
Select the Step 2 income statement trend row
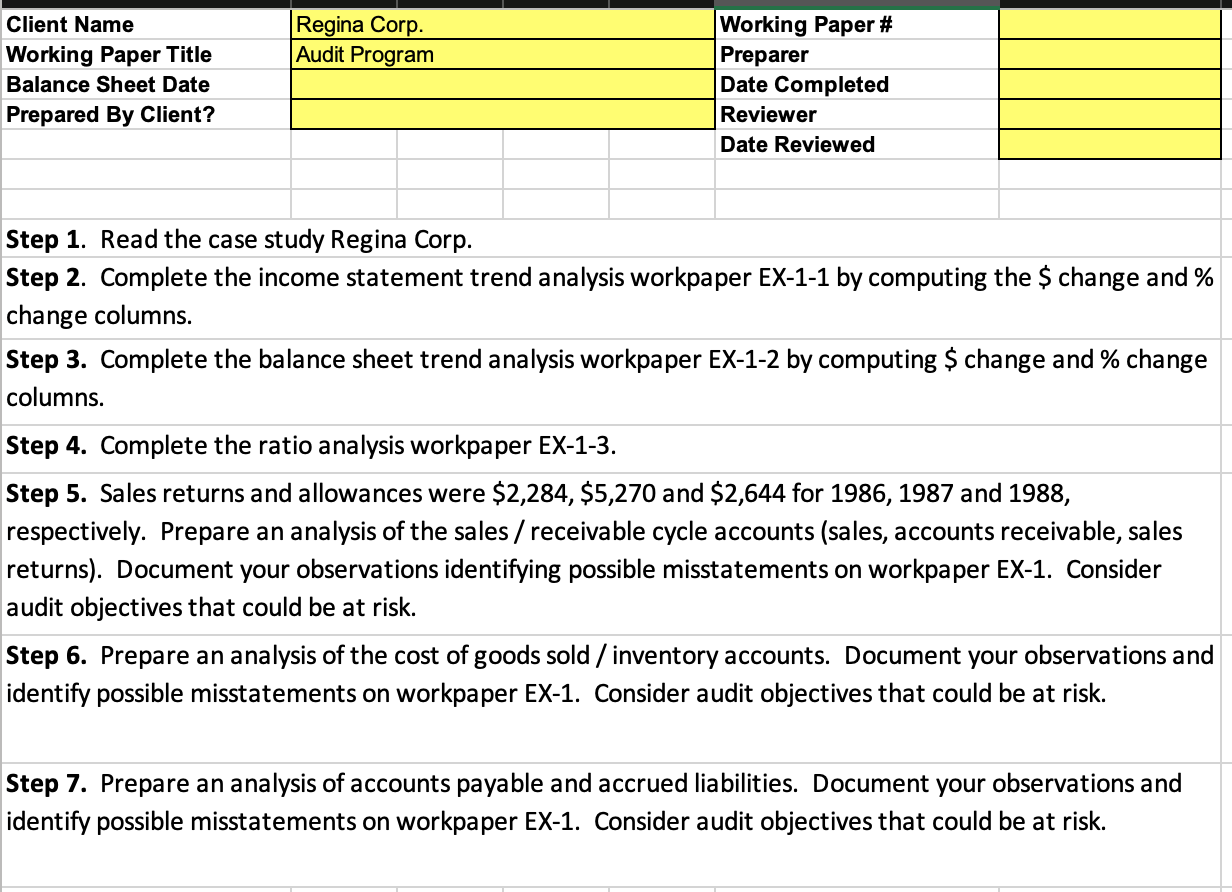pyautogui.click(x=500, y=296)
